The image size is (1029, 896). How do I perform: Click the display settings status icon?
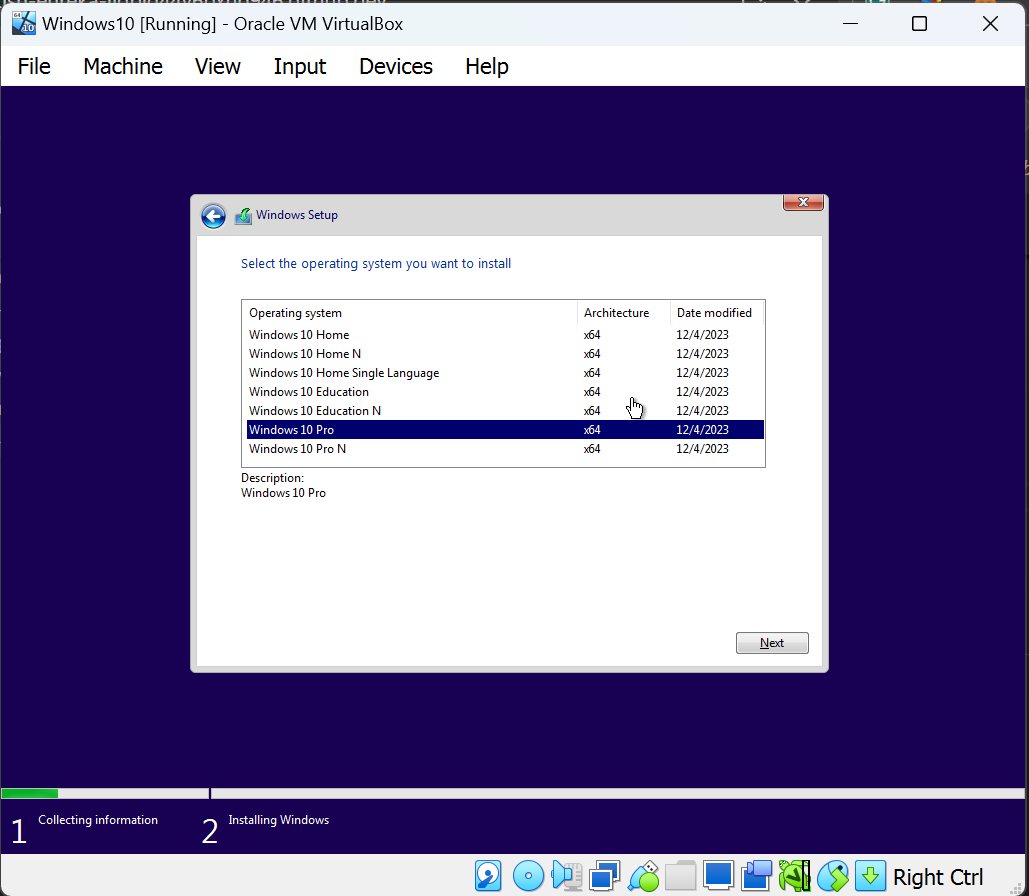point(719,876)
